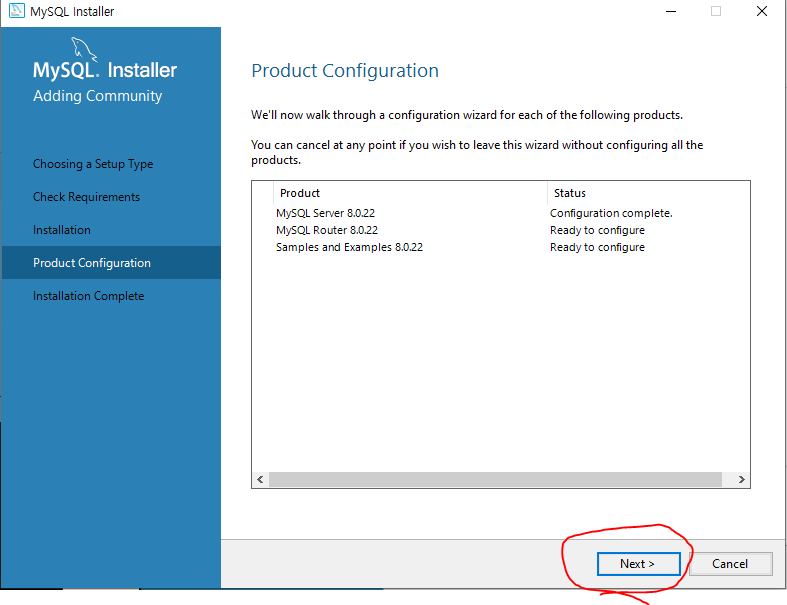787x605 pixels.
Task: Click the horizontal scrollbar thumb
Action: (495, 479)
